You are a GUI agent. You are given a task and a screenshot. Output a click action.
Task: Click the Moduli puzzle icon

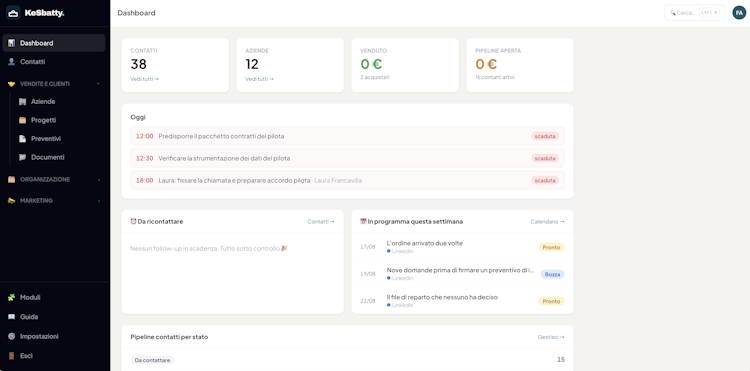[x=11, y=297]
